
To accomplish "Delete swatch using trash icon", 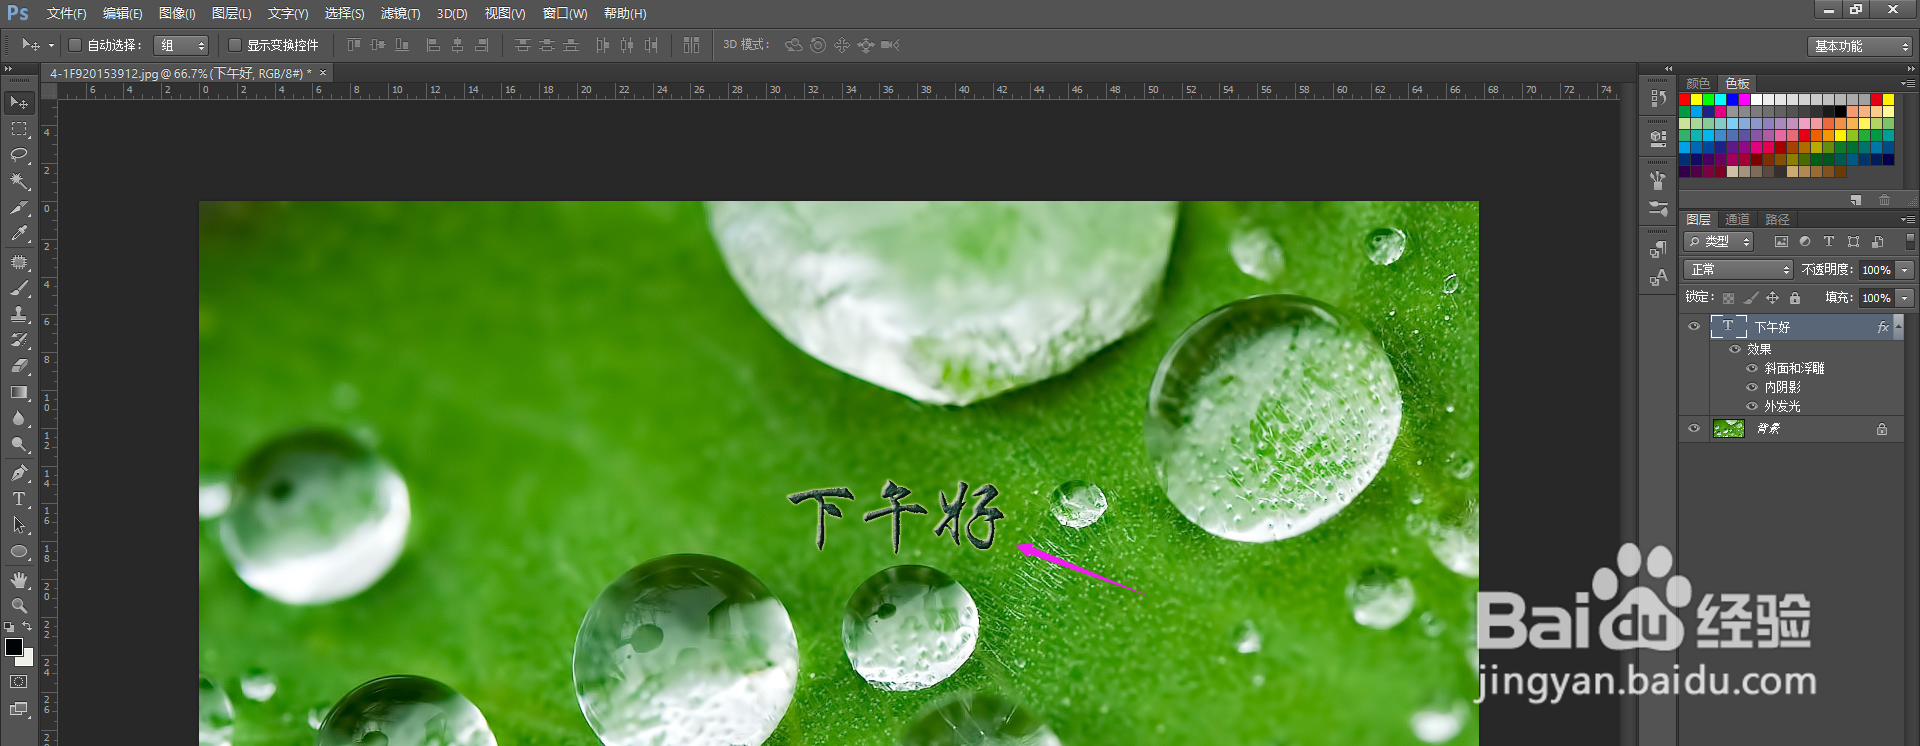I will (x=1884, y=200).
